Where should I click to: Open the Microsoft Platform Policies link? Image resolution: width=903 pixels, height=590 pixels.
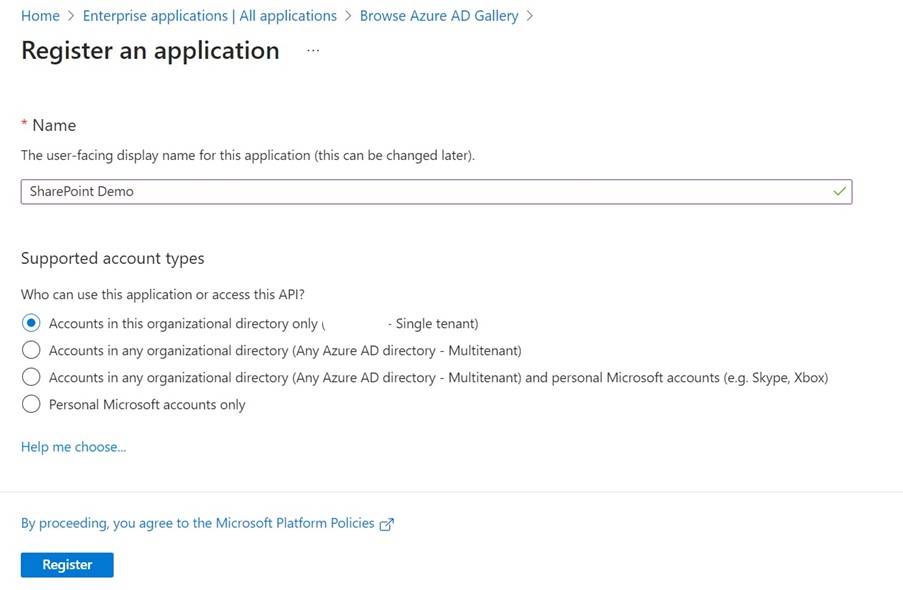[x=198, y=523]
